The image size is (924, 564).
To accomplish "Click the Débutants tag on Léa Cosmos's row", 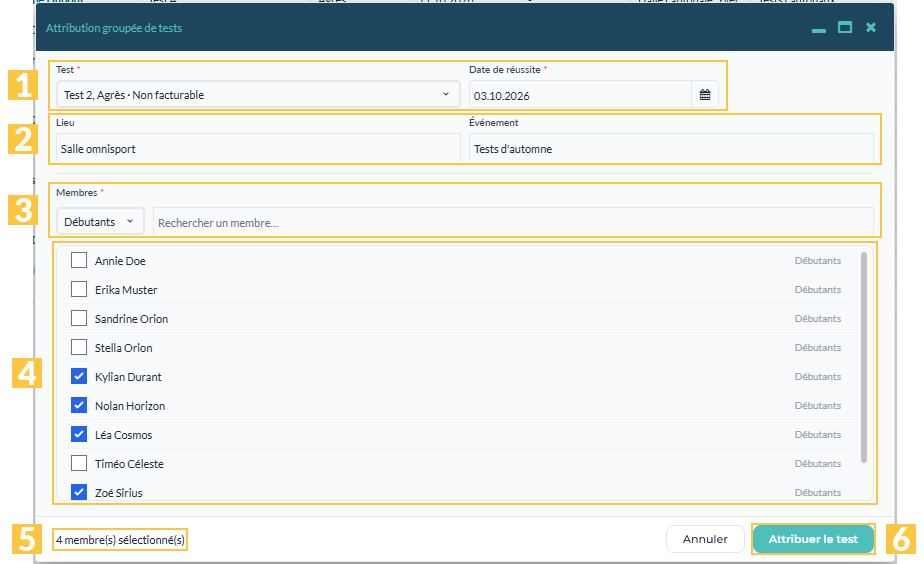I will pyautogui.click(x=818, y=434).
